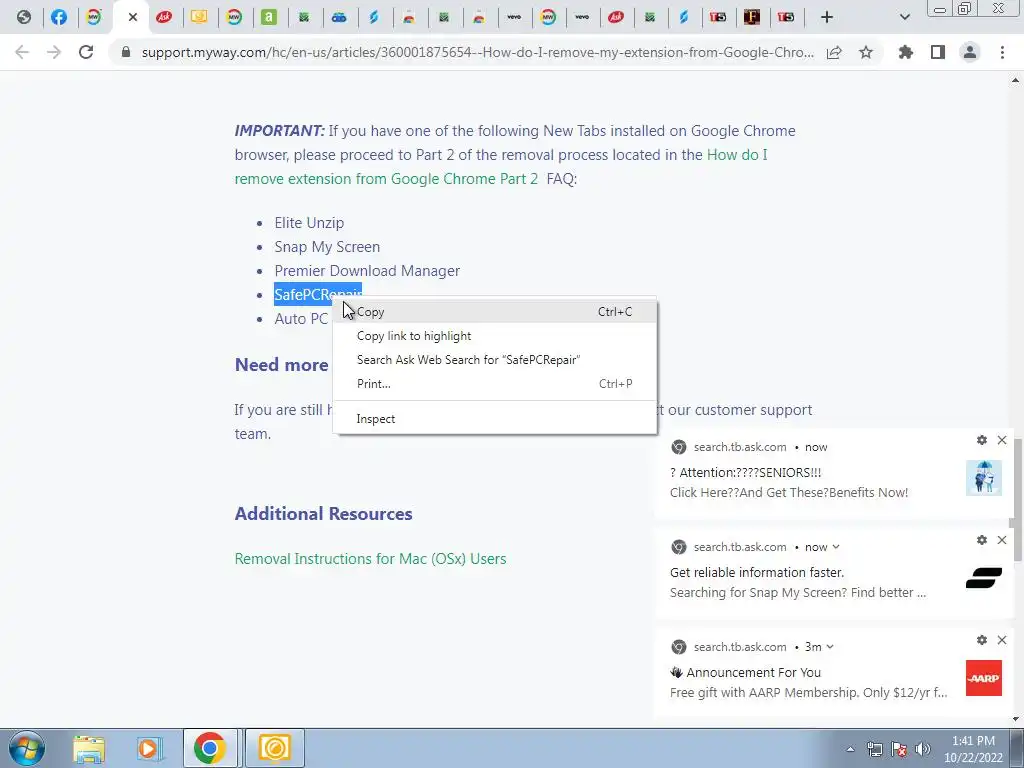Open the Windows Start button
The height and width of the screenshot is (768, 1024).
(x=27, y=748)
